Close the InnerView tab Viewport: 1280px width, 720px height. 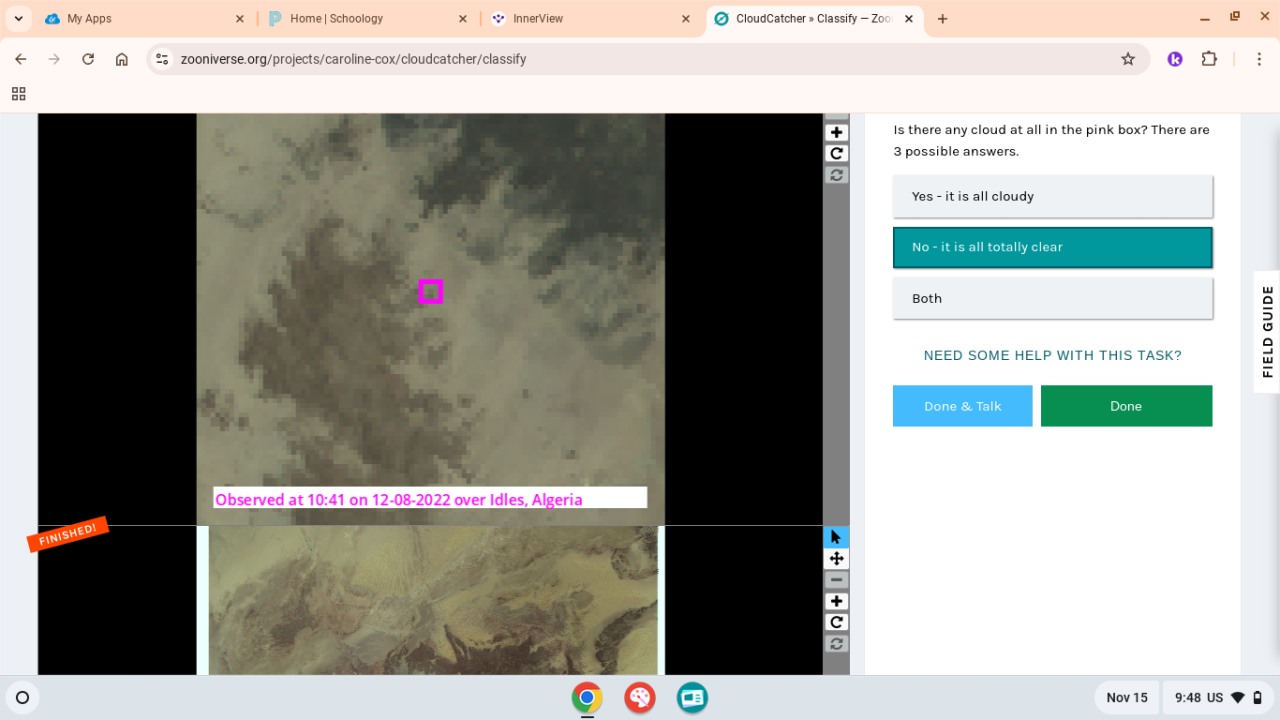(x=686, y=19)
